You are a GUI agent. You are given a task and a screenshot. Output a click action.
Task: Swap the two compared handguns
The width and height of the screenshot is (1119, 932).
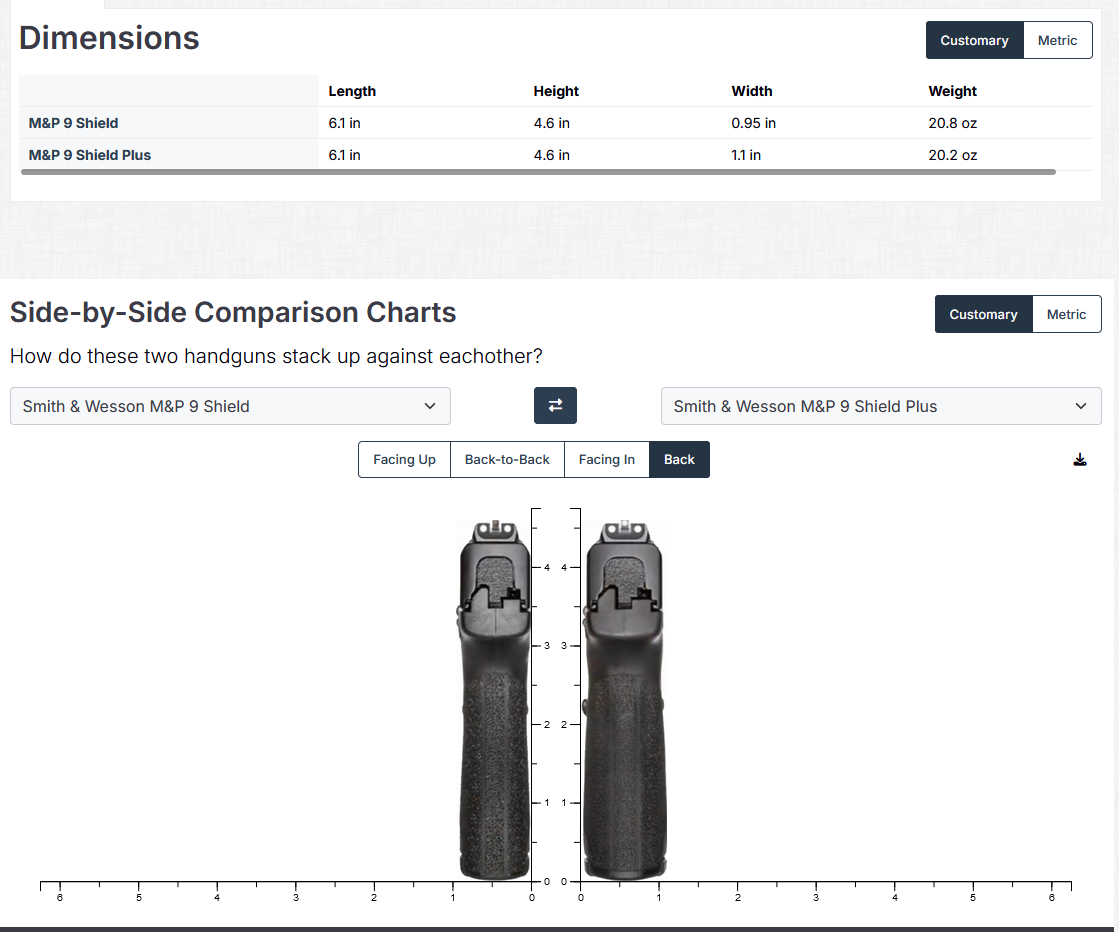[555, 405]
